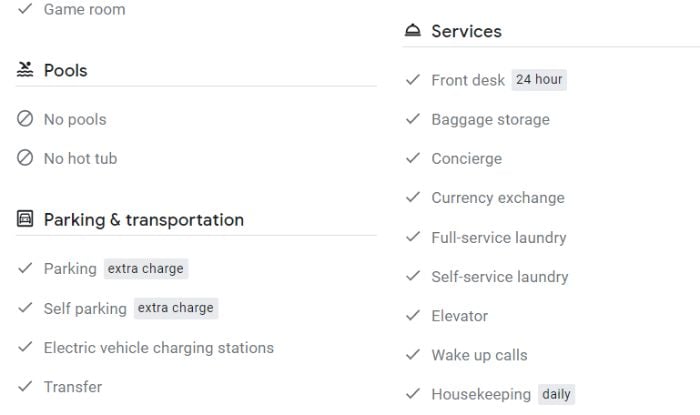
Task: Select the Housekeeping daily badge
Action: pyautogui.click(x=556, y=394)
